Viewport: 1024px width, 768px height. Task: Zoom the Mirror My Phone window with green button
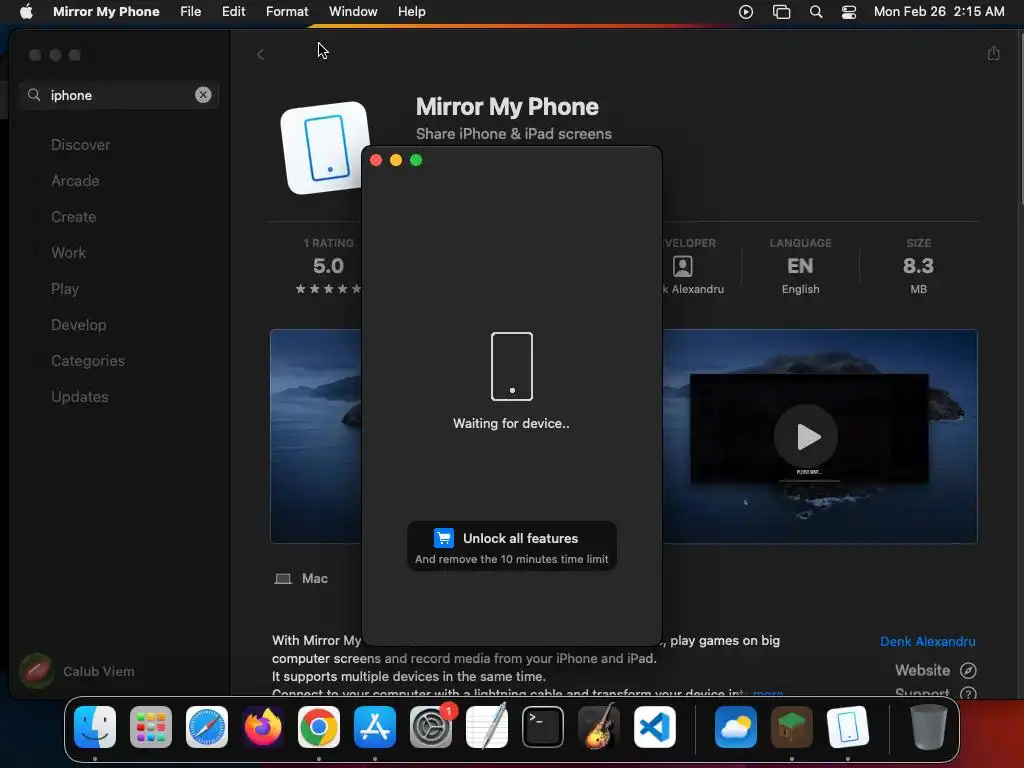(x=416, y=160)
